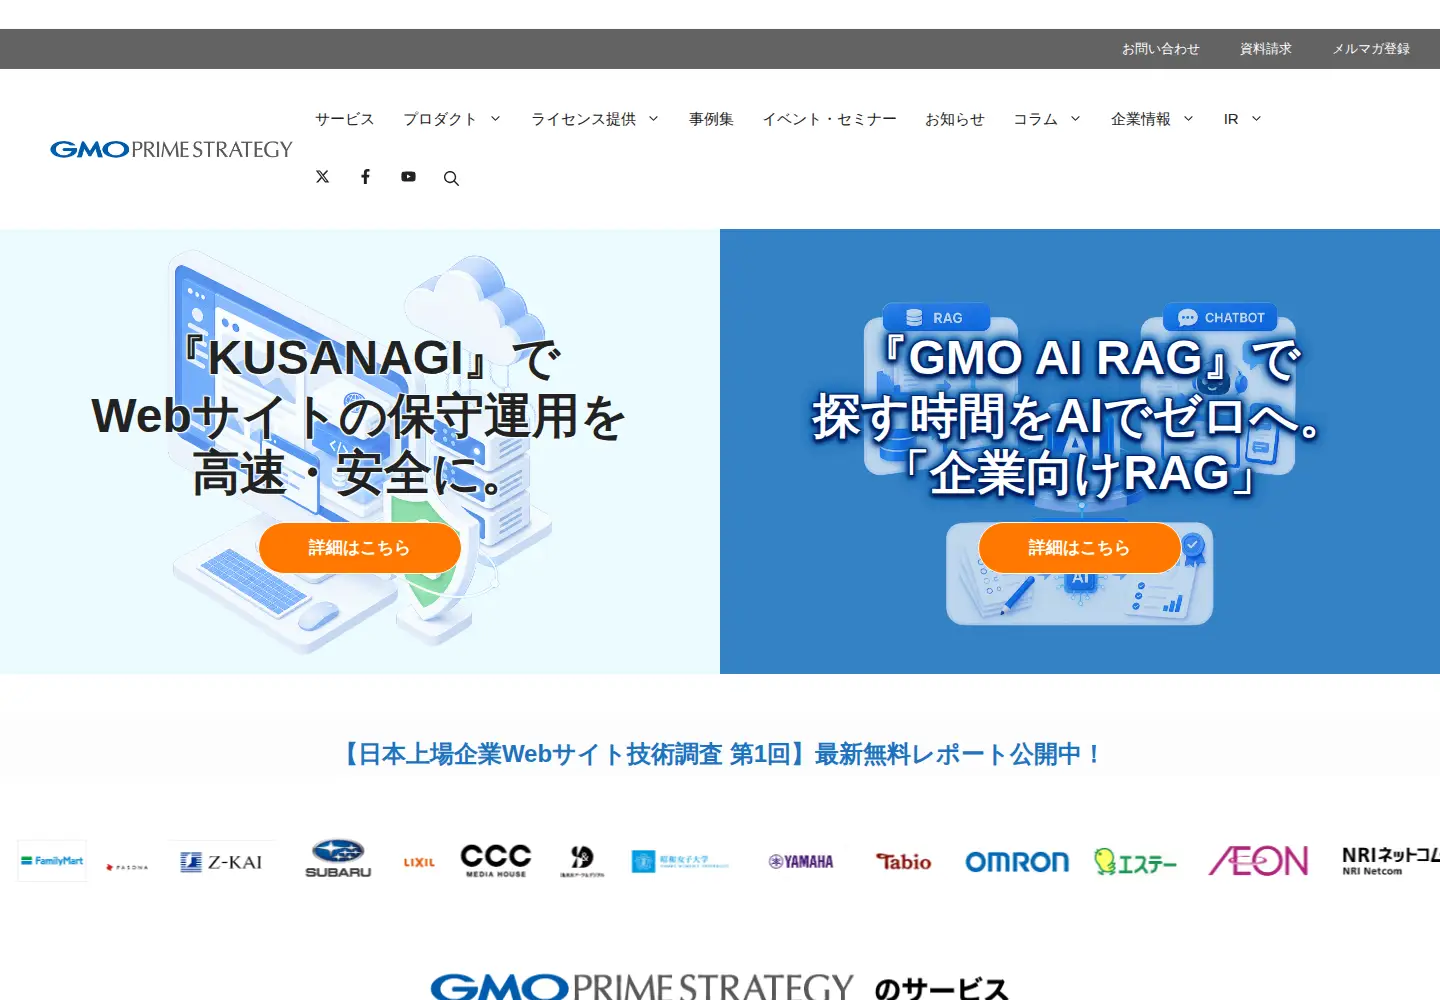Expand the IR dropdown chevron
Viewport: 1440px width, 1000px height.
[x=1257, y=119]
